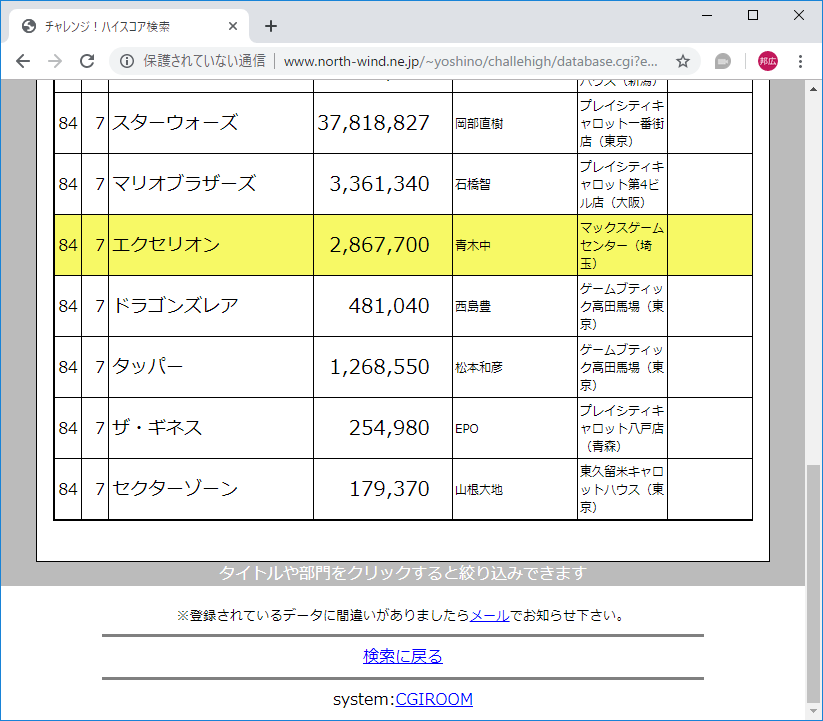
Task: Click the grayed-out forward navigation arrow
Action: coord(55,61)
